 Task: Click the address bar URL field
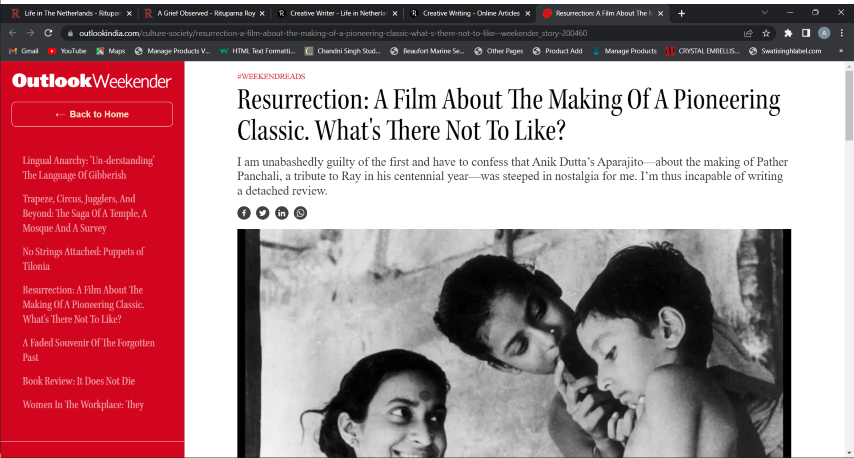(403, 33)
